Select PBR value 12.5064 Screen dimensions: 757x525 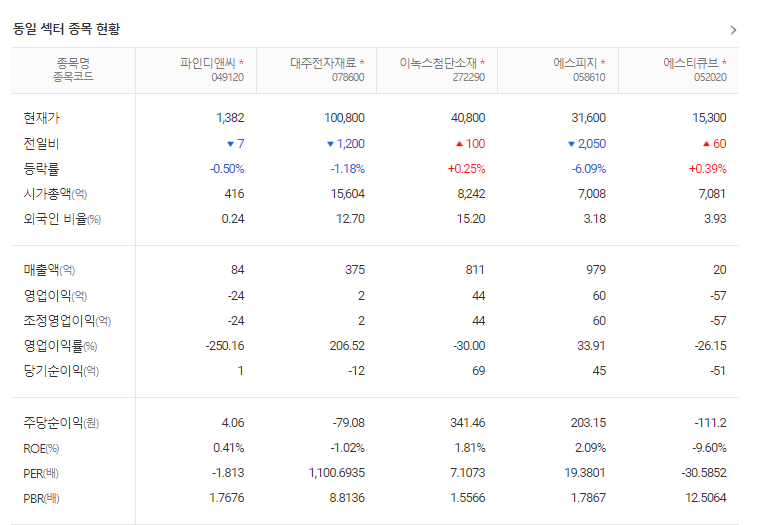705,498
